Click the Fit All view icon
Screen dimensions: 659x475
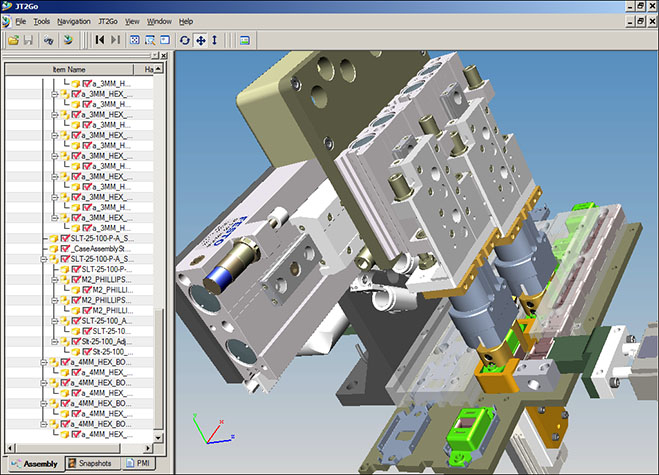pyautogui.click(x=134, y=40)
